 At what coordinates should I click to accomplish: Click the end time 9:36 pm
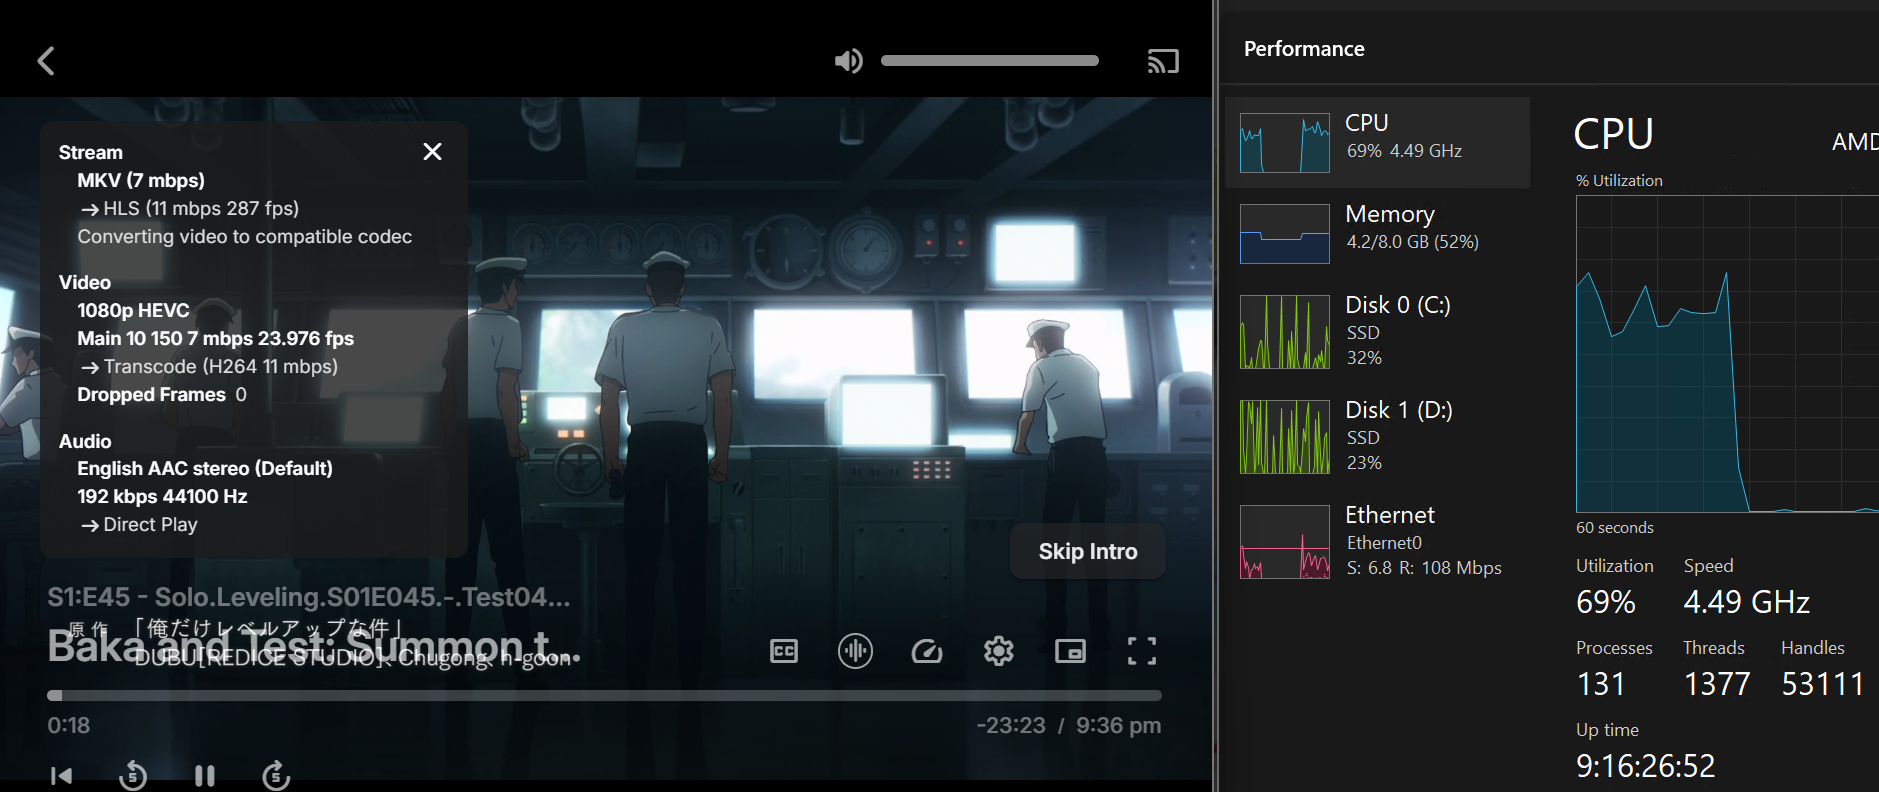coord(1119,725)
